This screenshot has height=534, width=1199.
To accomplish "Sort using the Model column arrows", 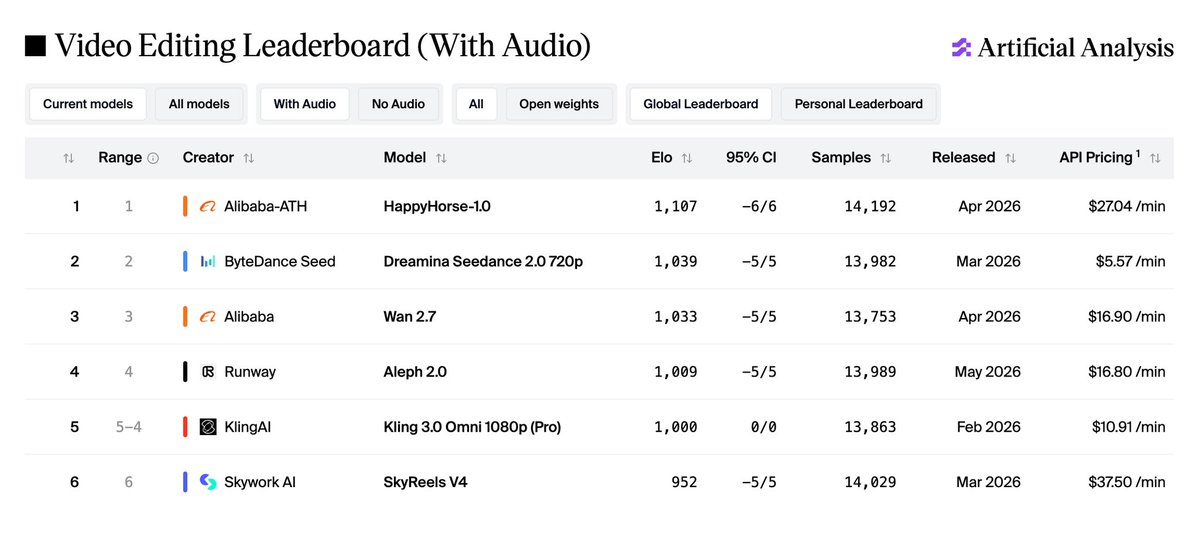I will tap(441, 158).
